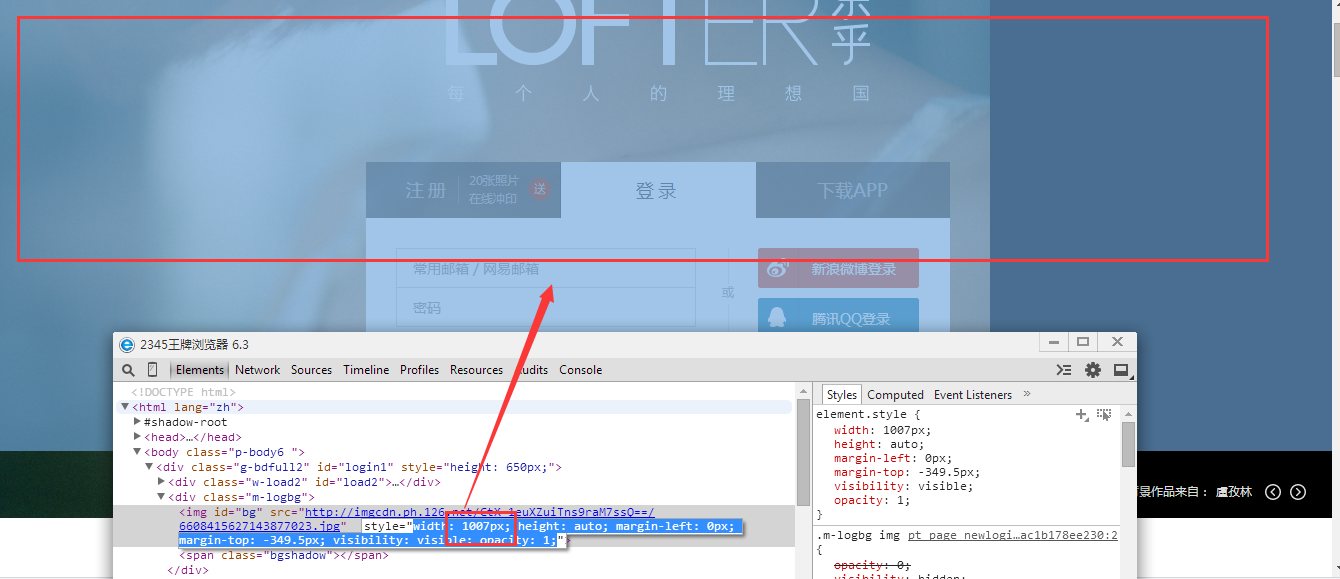Image resolution: width=1340 pixels, height=579 pixels.
Task: Click the Sina Weibo login icon
Action: [x=779, y=269]
